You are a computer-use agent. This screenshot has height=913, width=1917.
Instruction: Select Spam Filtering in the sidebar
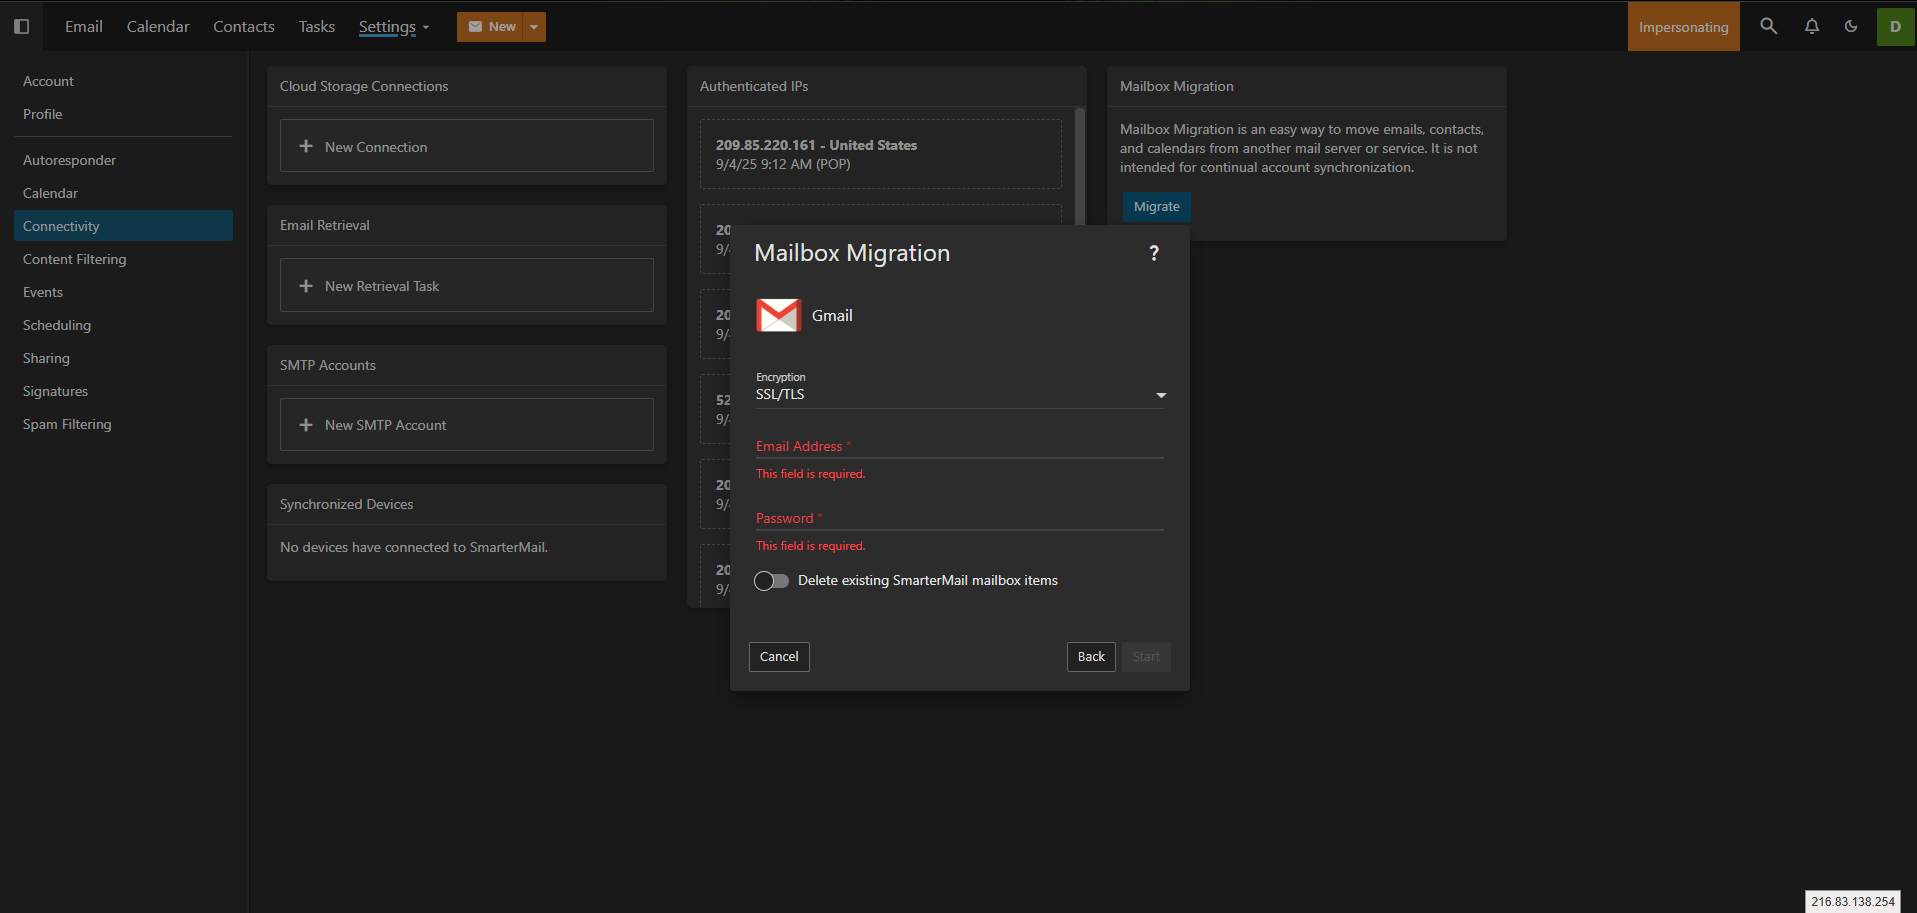point(67,424)
